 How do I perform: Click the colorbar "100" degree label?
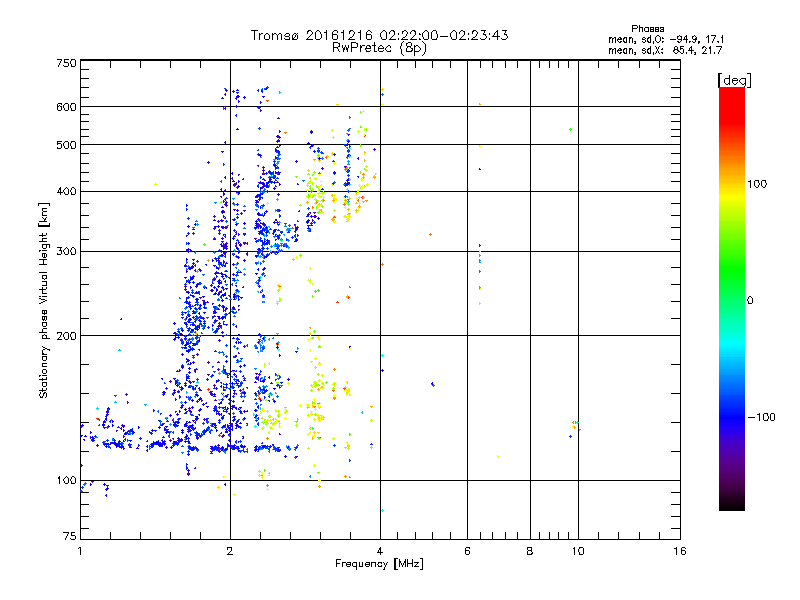pyautogui.click(x=757, y=184)
